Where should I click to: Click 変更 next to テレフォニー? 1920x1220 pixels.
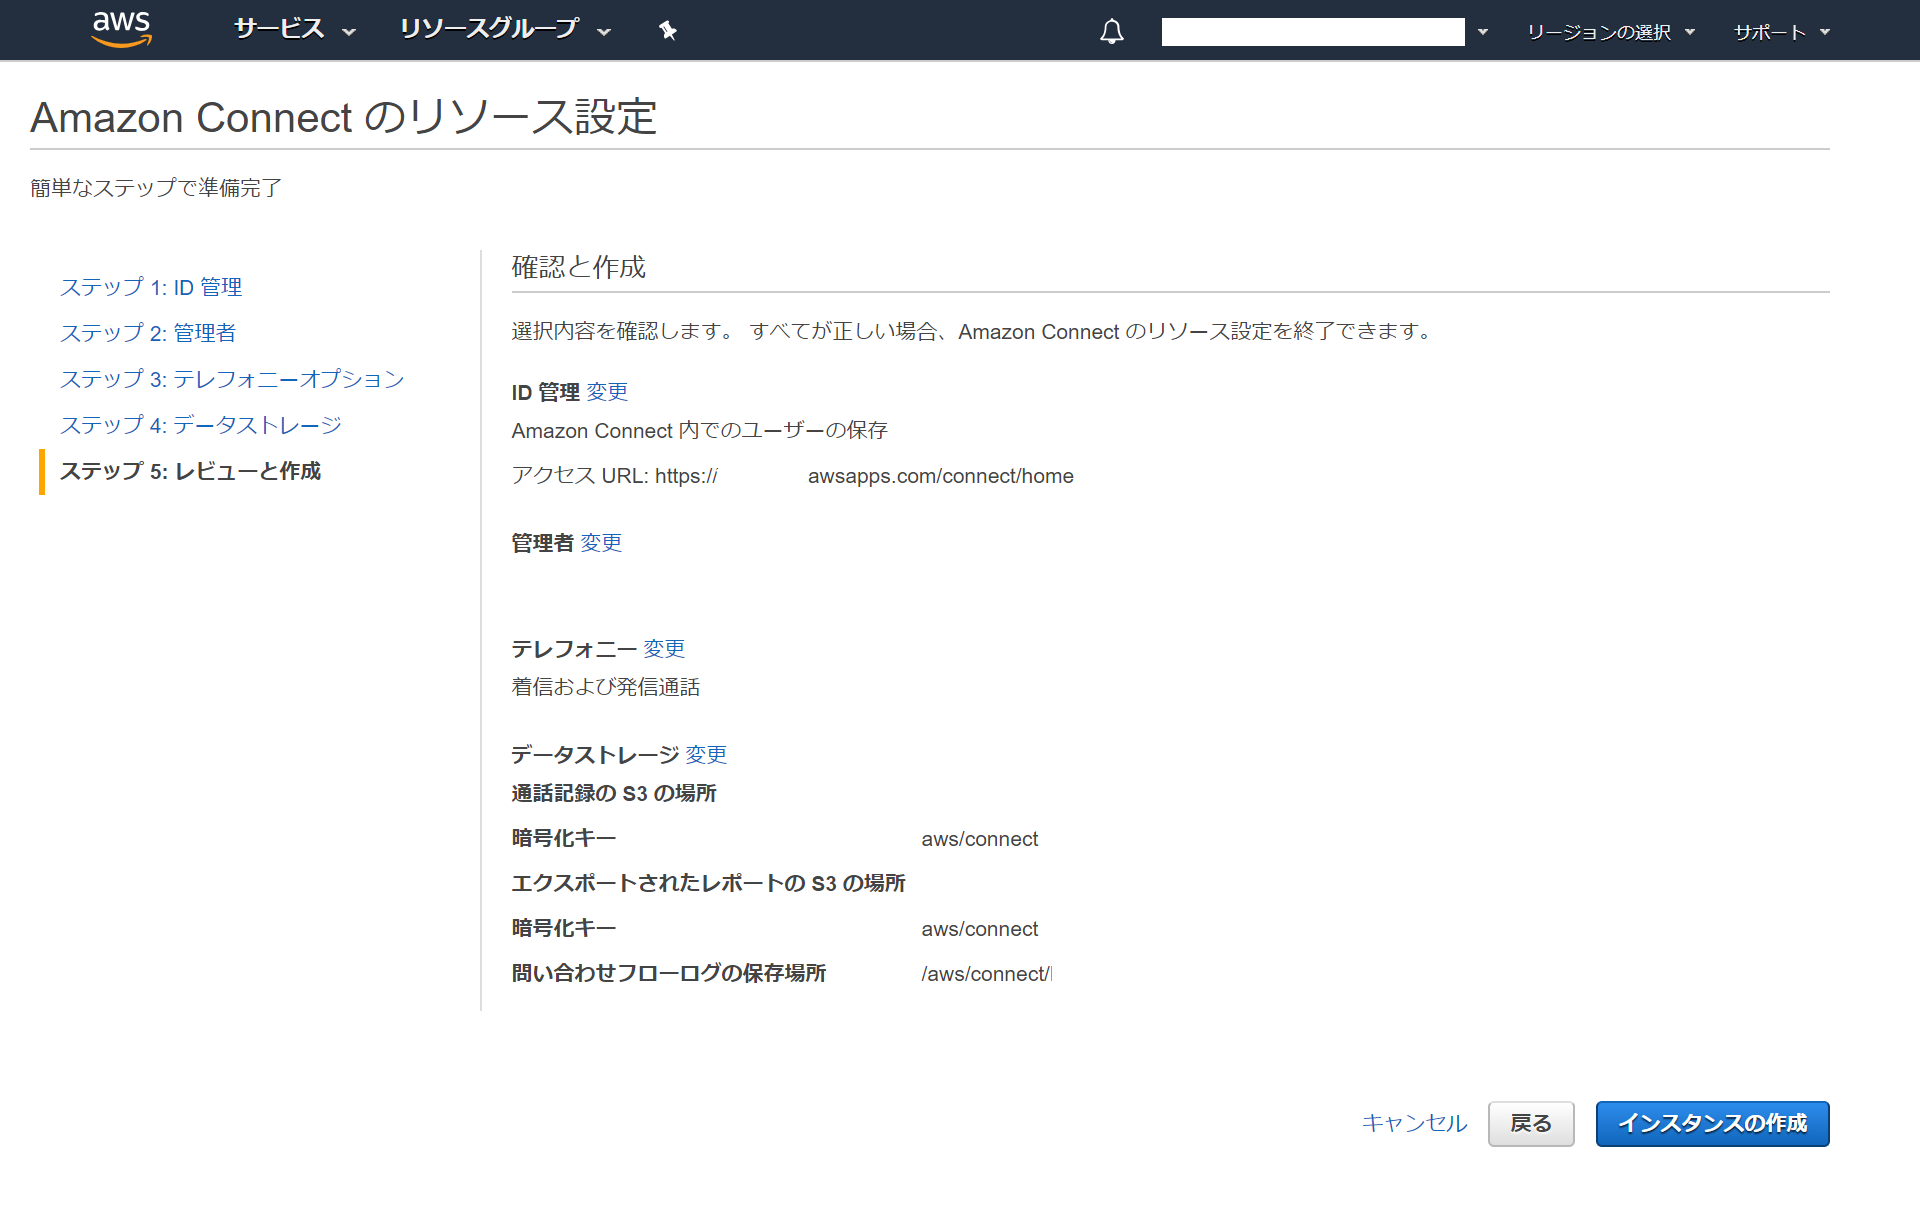point(664,649)
